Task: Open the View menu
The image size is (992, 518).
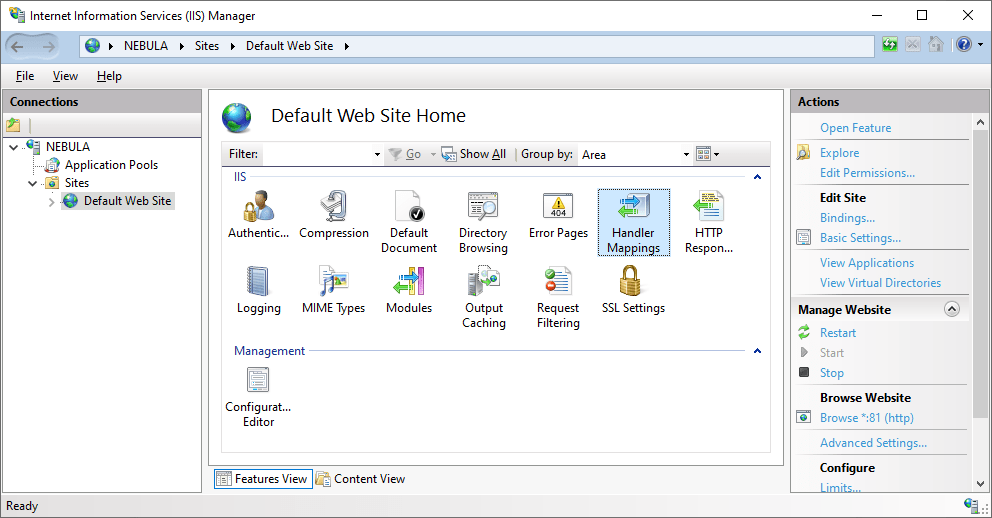Action: (65, 76)
